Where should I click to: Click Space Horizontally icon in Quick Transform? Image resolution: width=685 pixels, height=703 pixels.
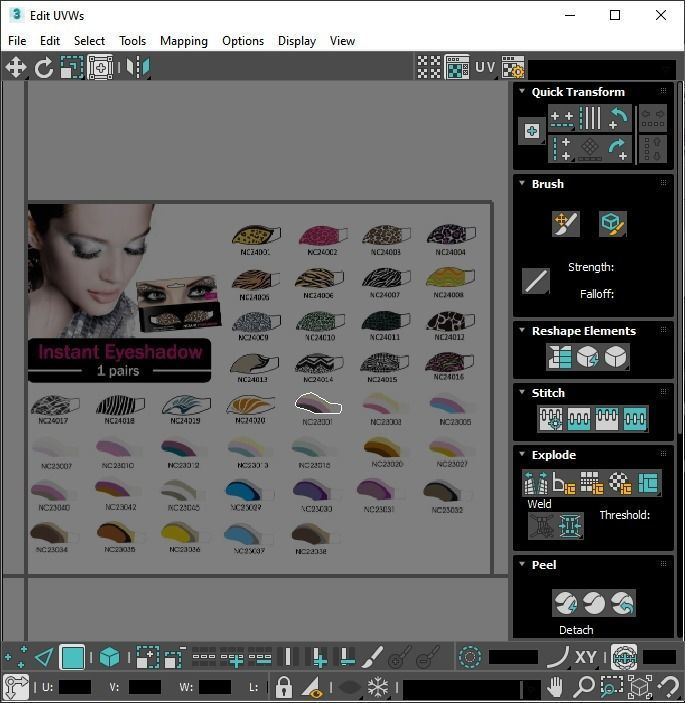(x=652, y=118)
